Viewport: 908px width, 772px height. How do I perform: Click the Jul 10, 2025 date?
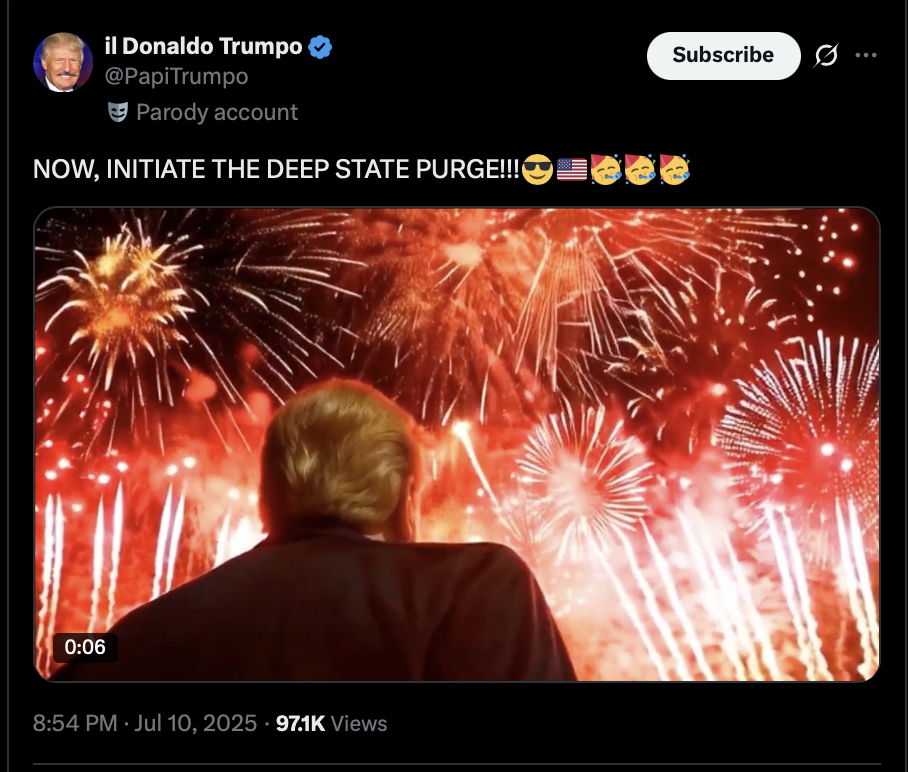[x=196, y=723]
